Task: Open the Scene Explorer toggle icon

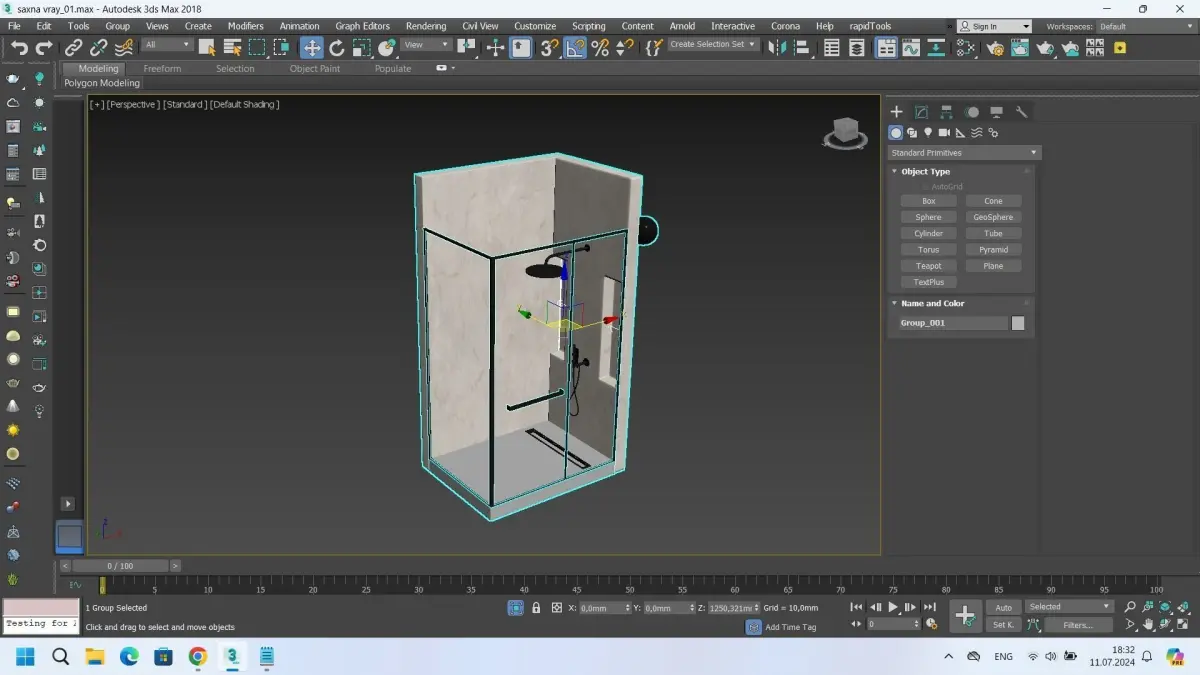Action: (x=832, y=47)
